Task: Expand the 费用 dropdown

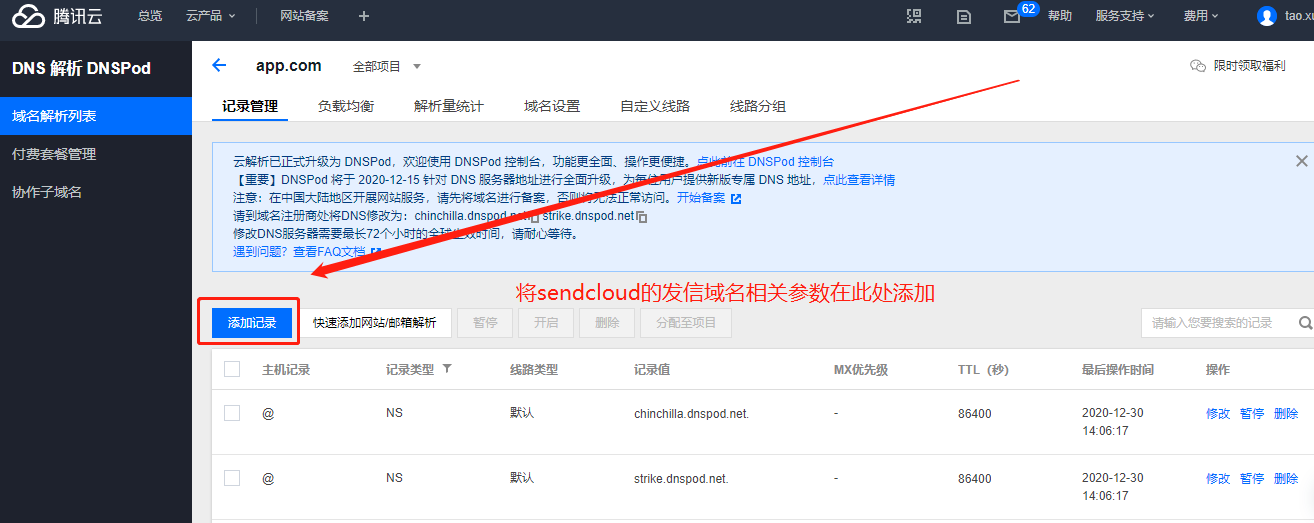Action: [x=1201, y=16]
